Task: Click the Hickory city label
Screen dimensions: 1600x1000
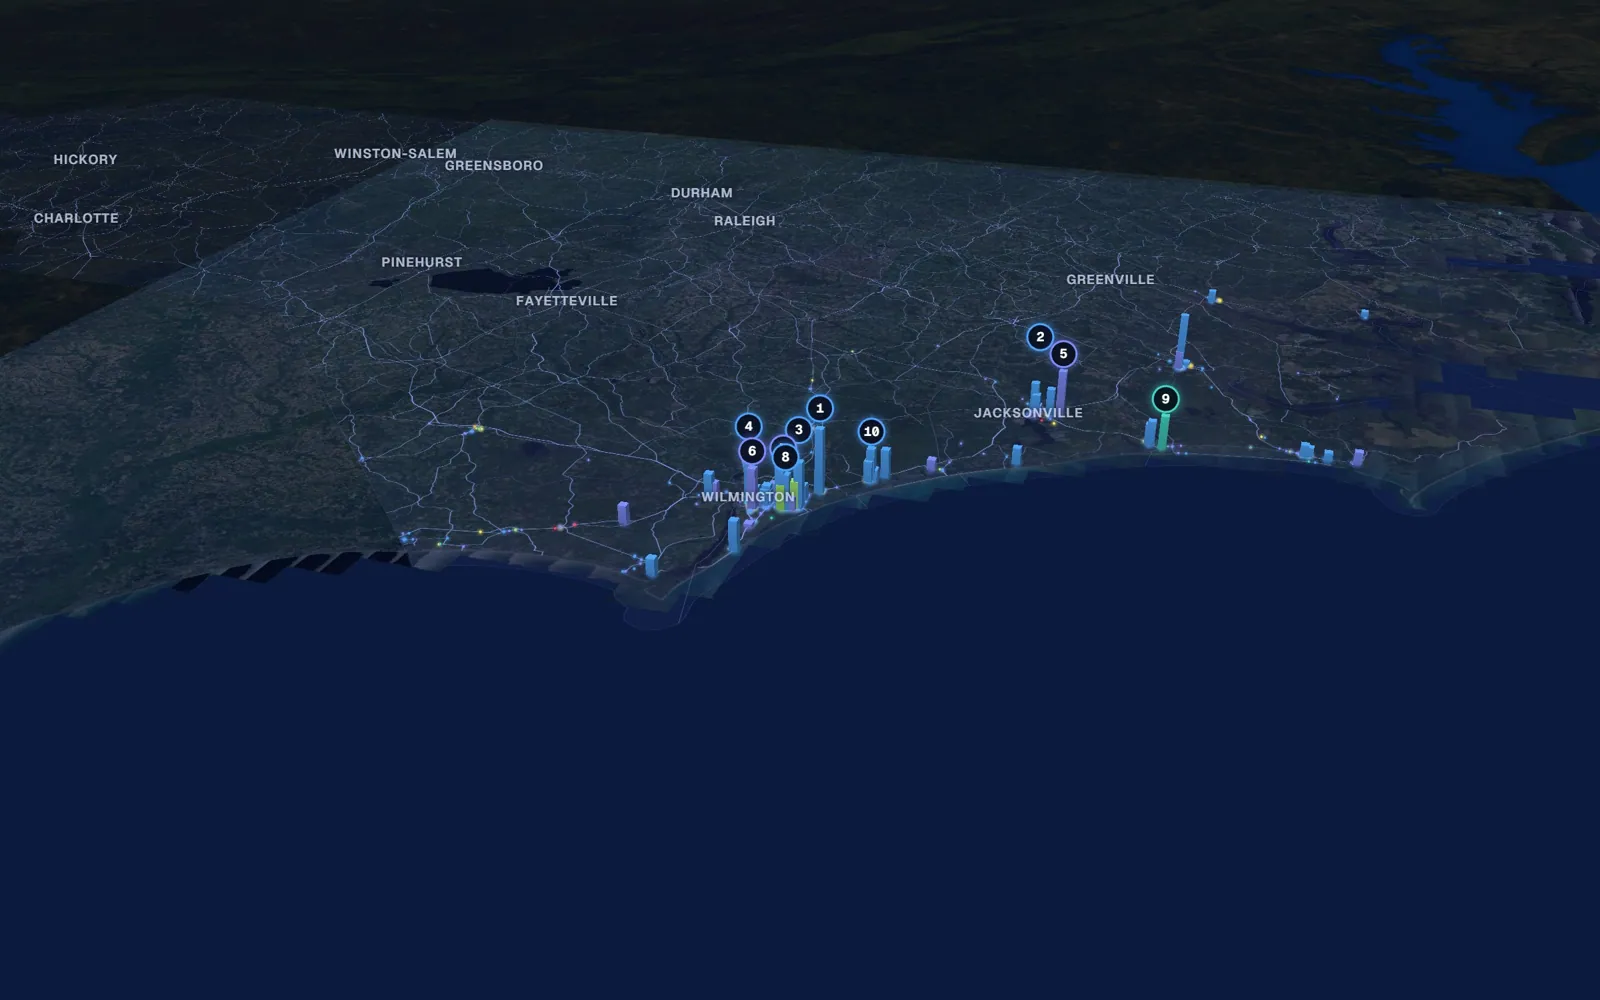Action: pyautogui.click(x=85, y=160)
